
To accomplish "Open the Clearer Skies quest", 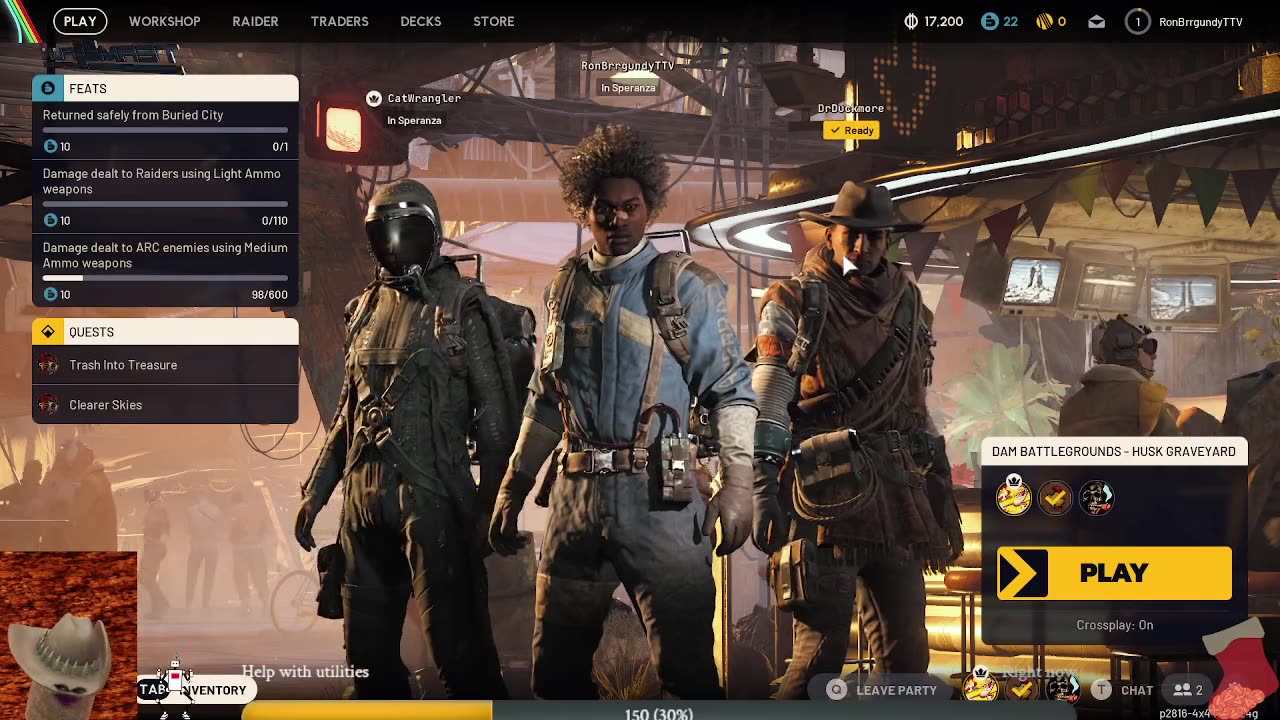I will pyautogui.click(x=165, y=405).
